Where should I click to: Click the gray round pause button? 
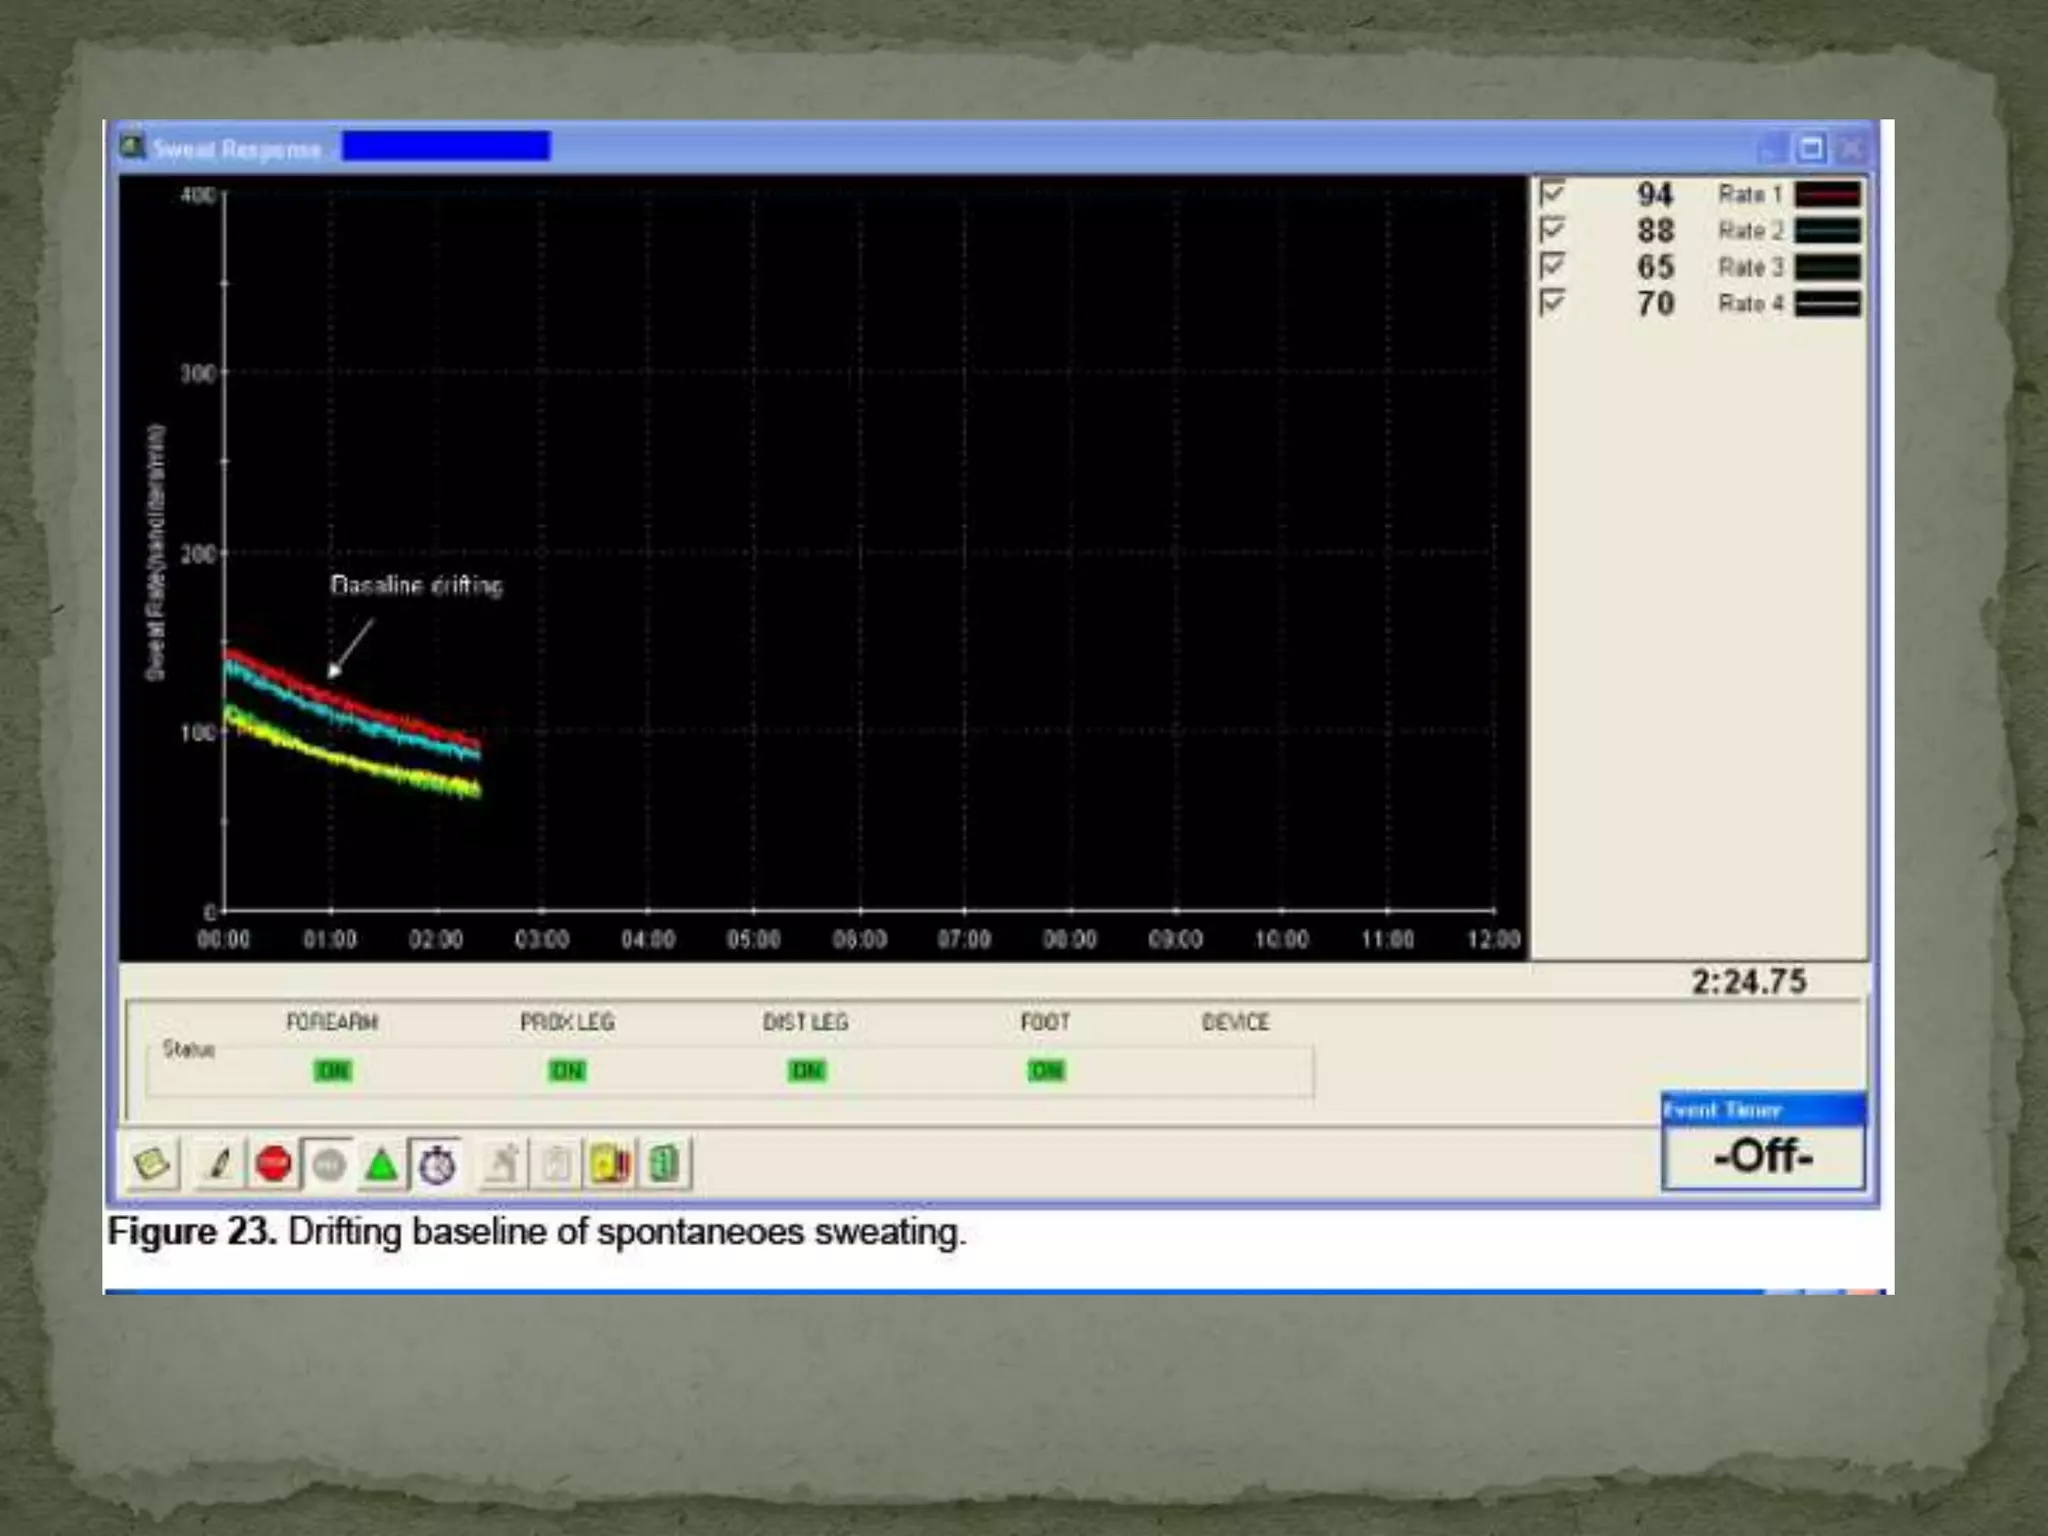(328, 1164)
